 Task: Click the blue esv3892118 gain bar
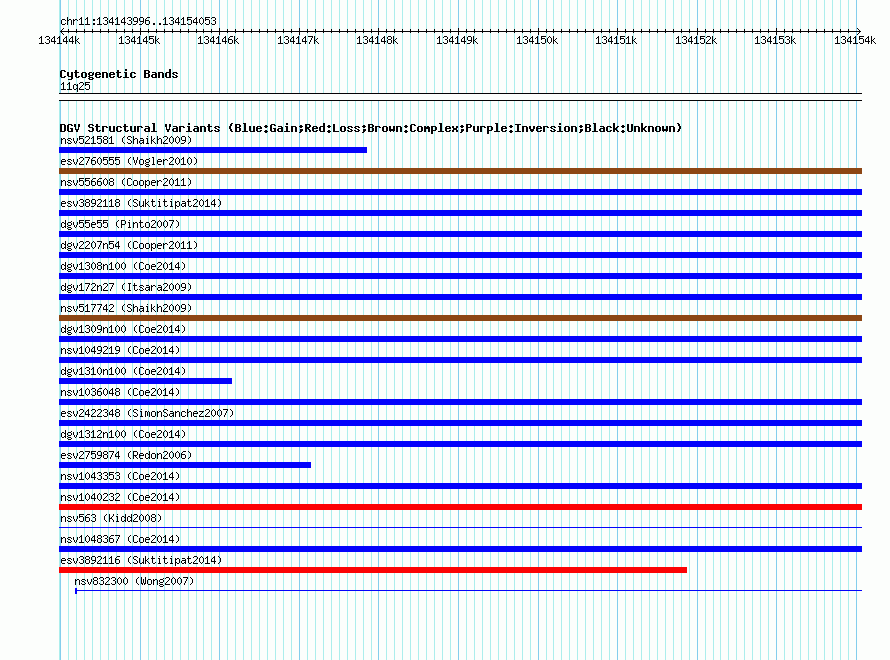(x=460, y=213)
